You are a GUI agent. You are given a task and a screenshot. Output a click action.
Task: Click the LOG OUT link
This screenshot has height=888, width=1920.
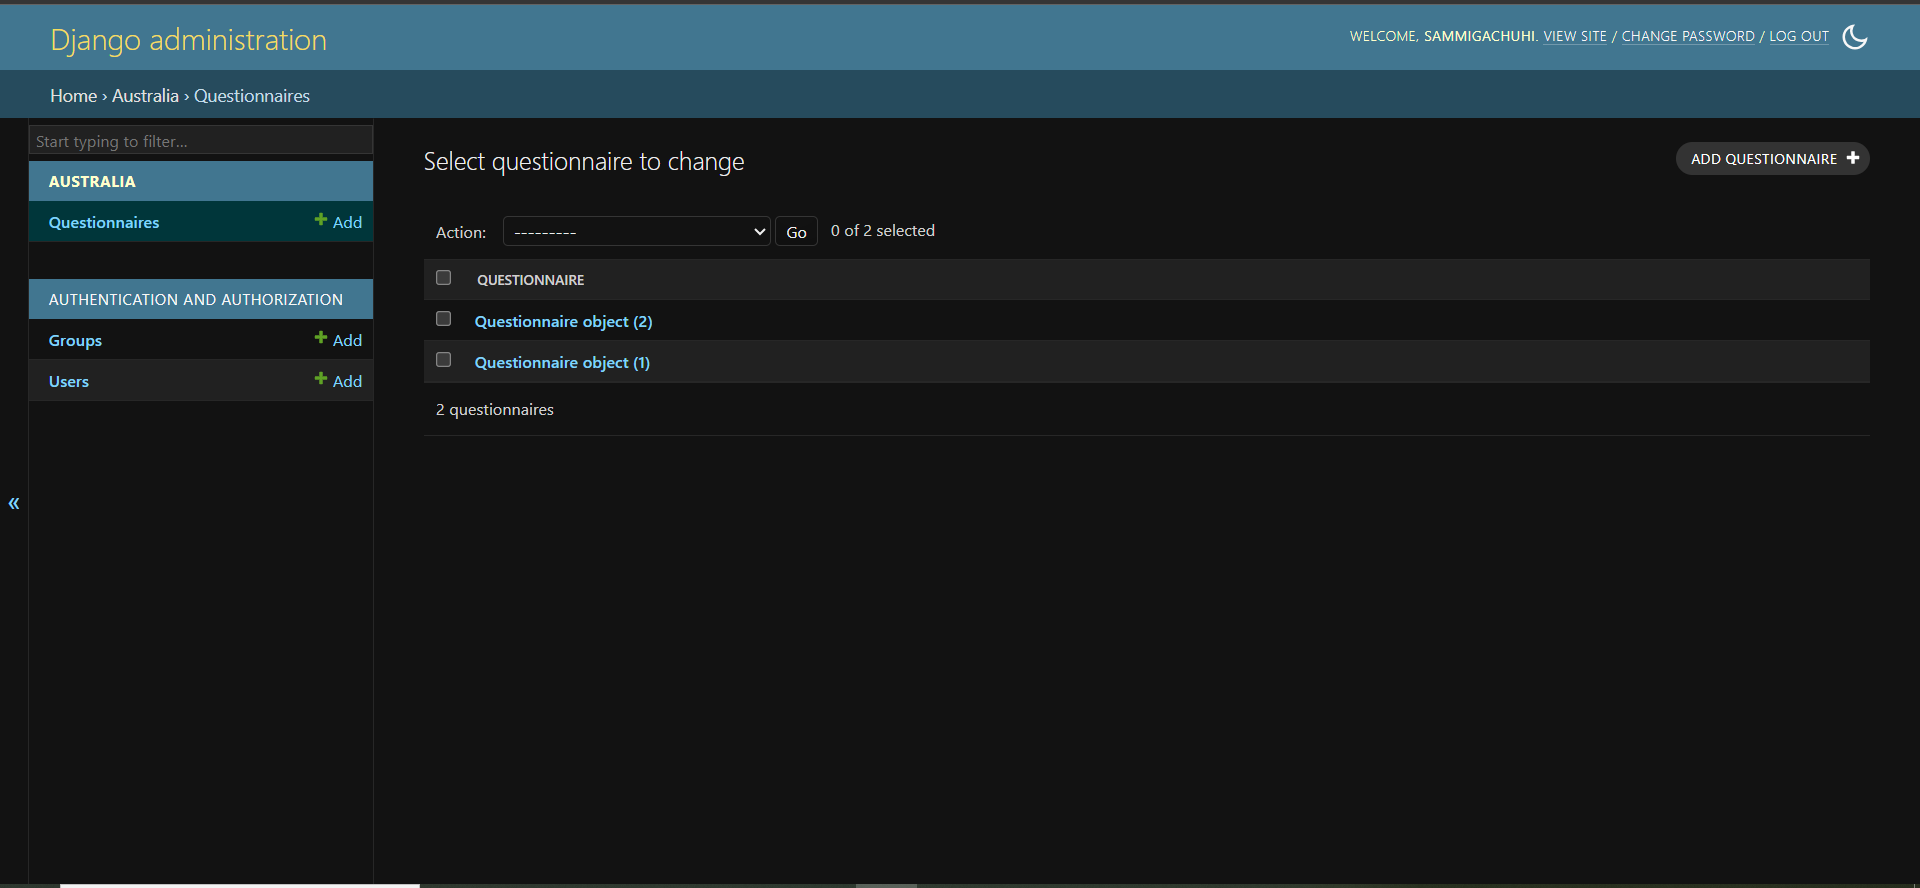(1798, 36)
